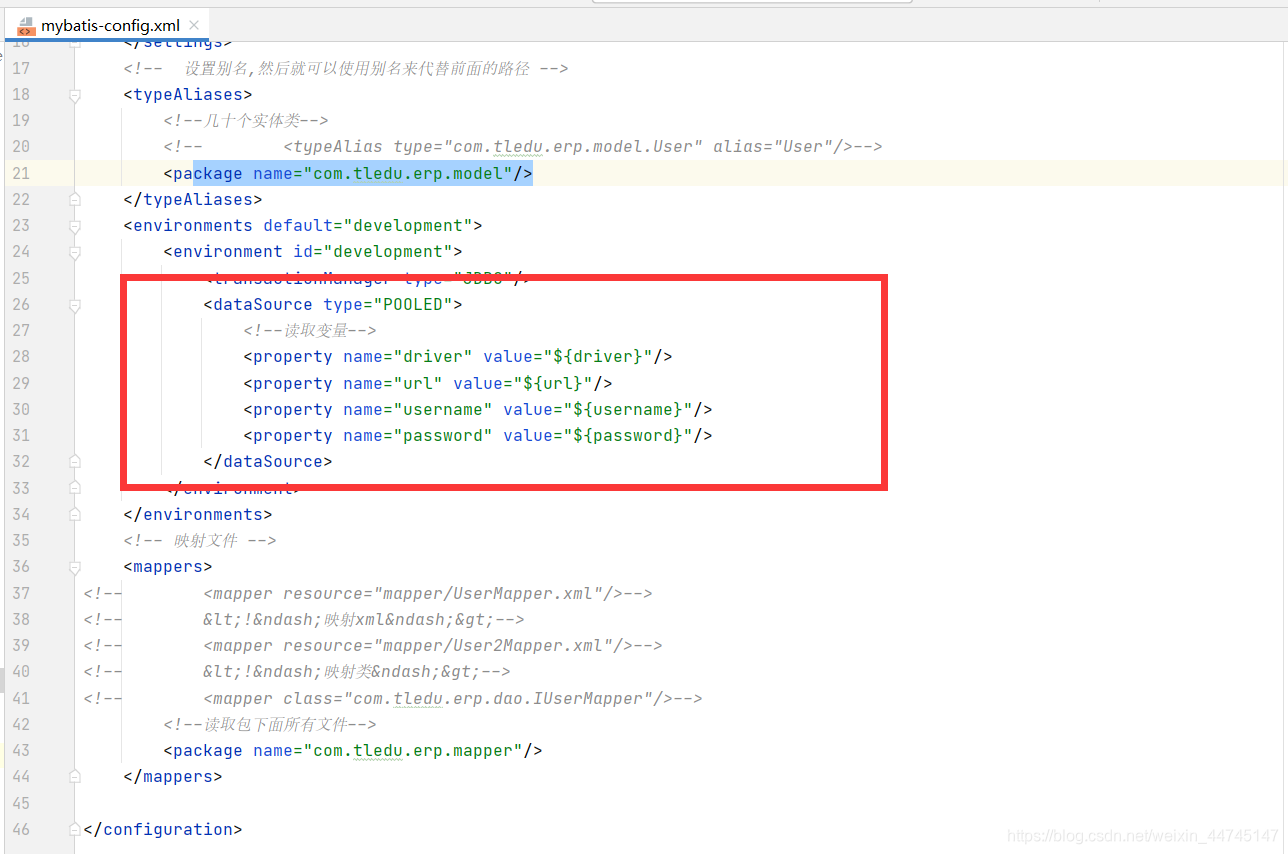Click the commented typeAlias com.tledu.erp.model.User line
Image resolution: width=1288 pixels, height=854 pixels.
(523, 146)
